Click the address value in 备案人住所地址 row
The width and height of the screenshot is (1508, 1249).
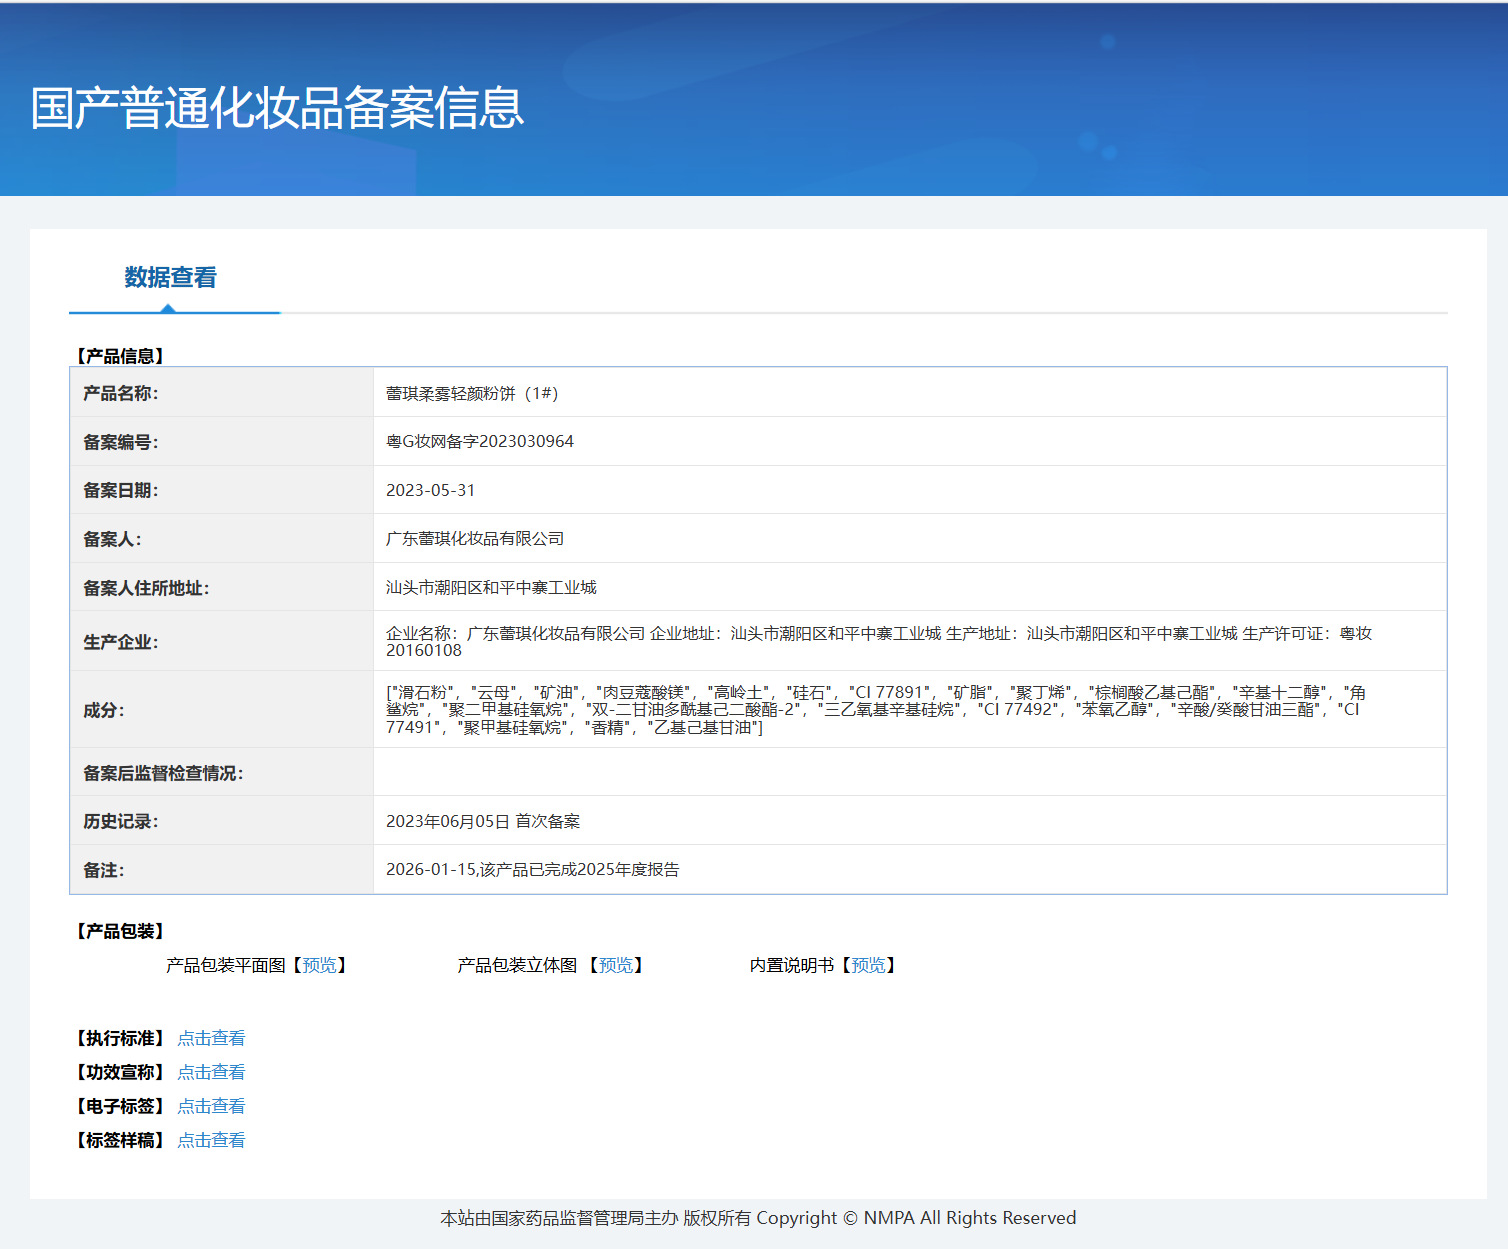click(491, 587)
